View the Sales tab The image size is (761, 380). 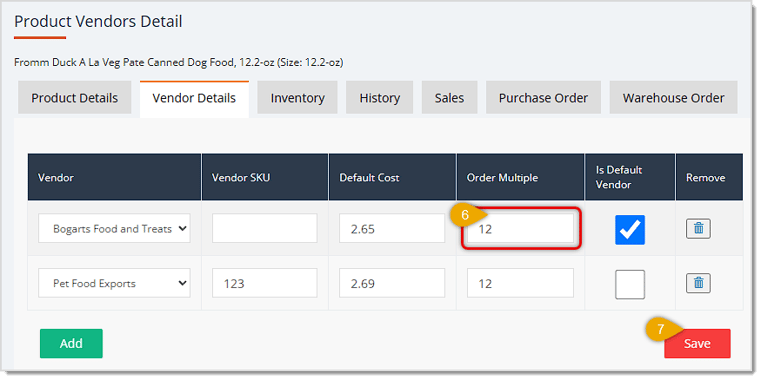449,98
